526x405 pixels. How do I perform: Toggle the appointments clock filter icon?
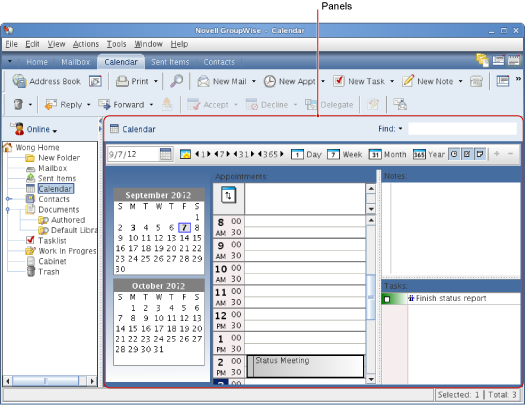[454, 154]
